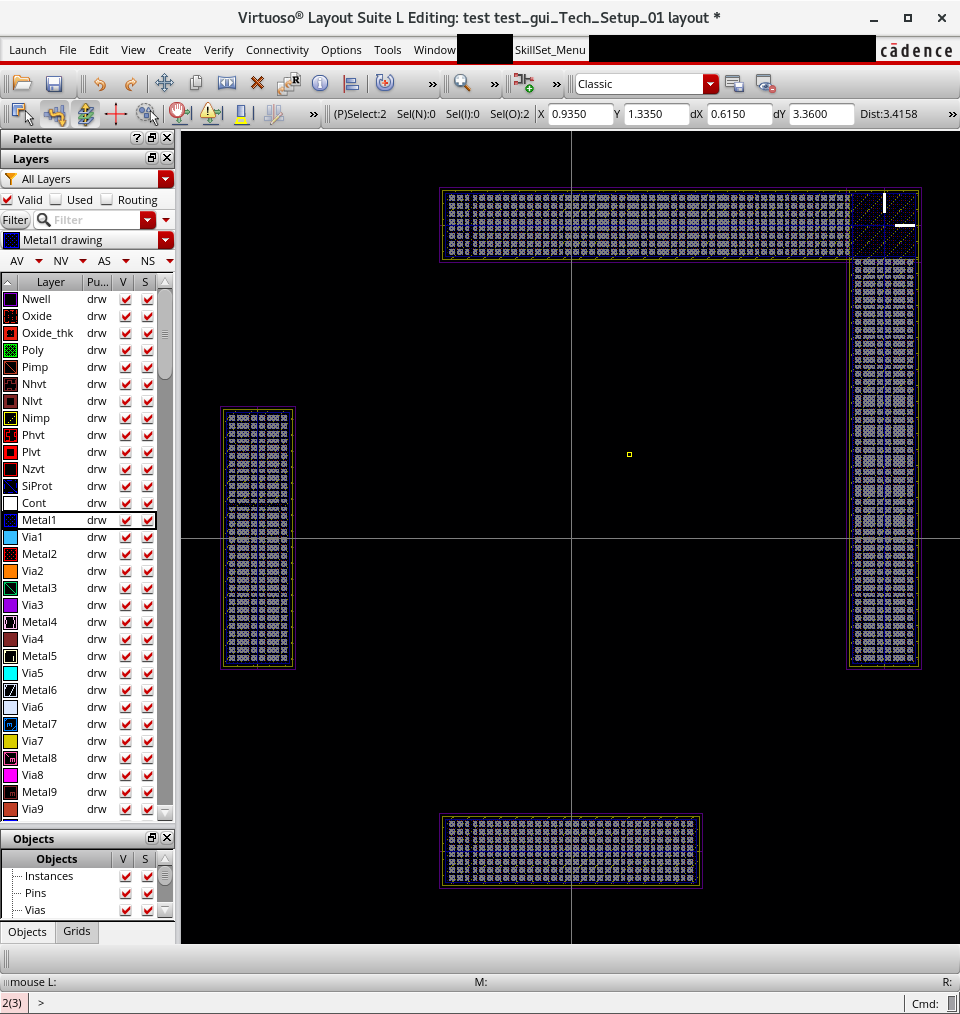The image size is (960, 1014).
Task: Select the Metal3 layer color swatch
Action: pos(11,588)
